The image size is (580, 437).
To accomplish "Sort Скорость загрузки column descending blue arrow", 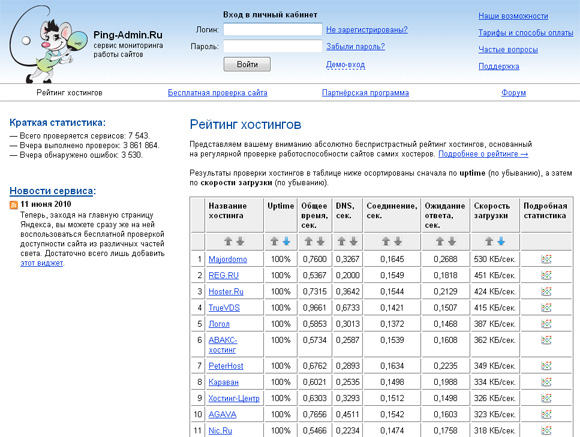I will 501,242.
